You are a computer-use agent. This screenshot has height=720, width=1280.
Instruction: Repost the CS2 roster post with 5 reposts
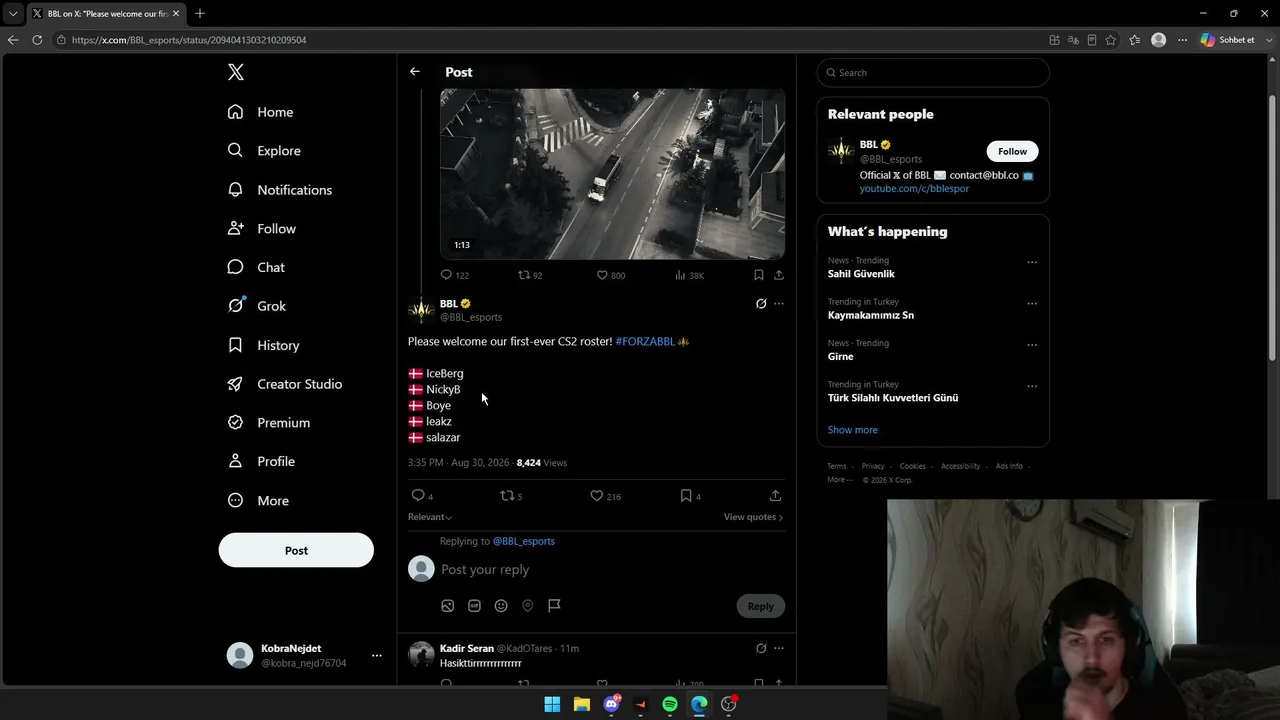pyautogui.click(x=511, y=496)
